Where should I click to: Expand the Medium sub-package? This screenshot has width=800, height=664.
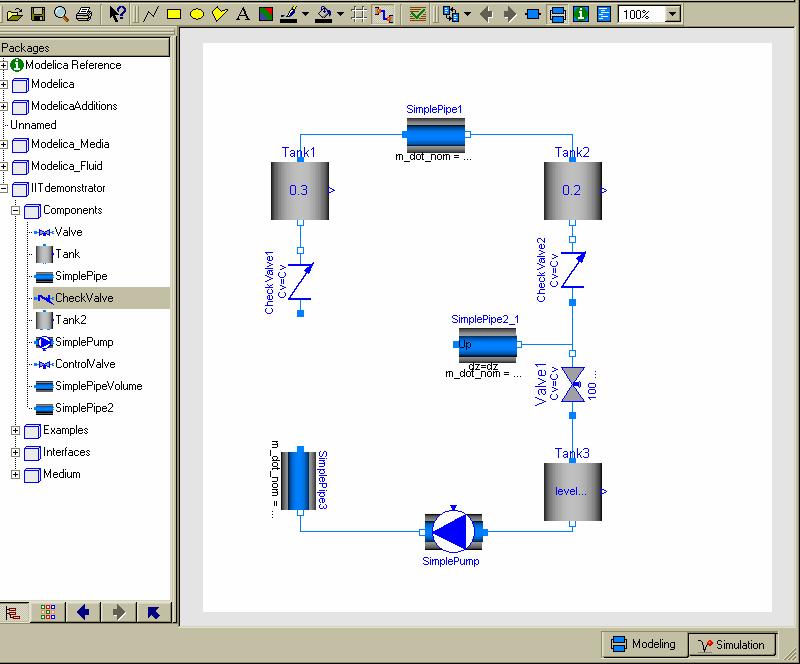click(15, 474)
